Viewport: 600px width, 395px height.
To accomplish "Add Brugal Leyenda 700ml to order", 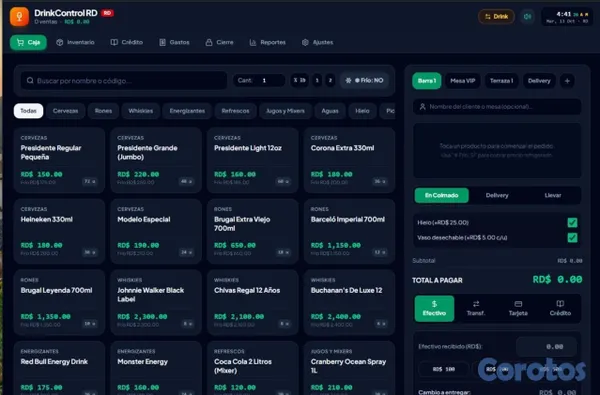I will (x=59, y=303).
